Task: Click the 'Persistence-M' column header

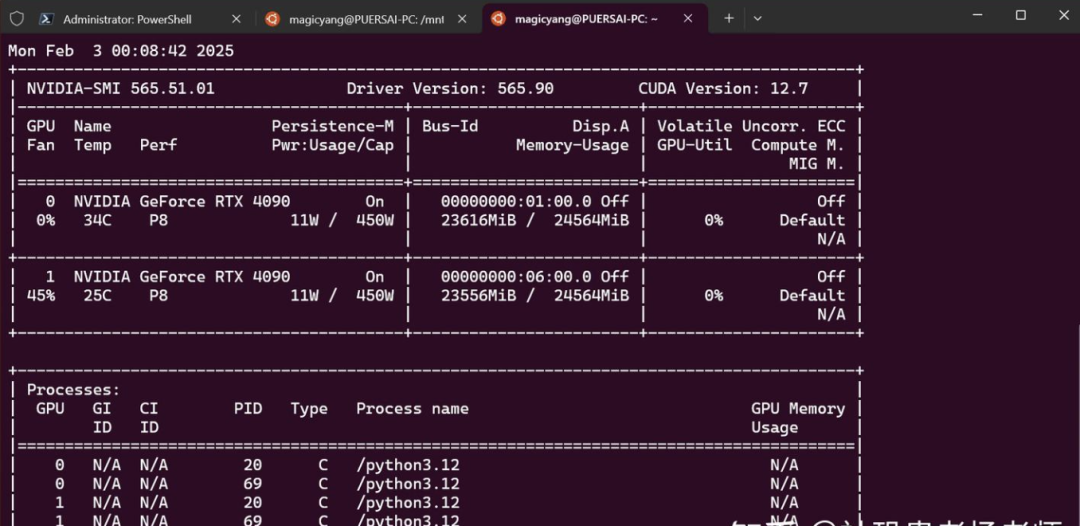Action: click(x=333, y=127)
